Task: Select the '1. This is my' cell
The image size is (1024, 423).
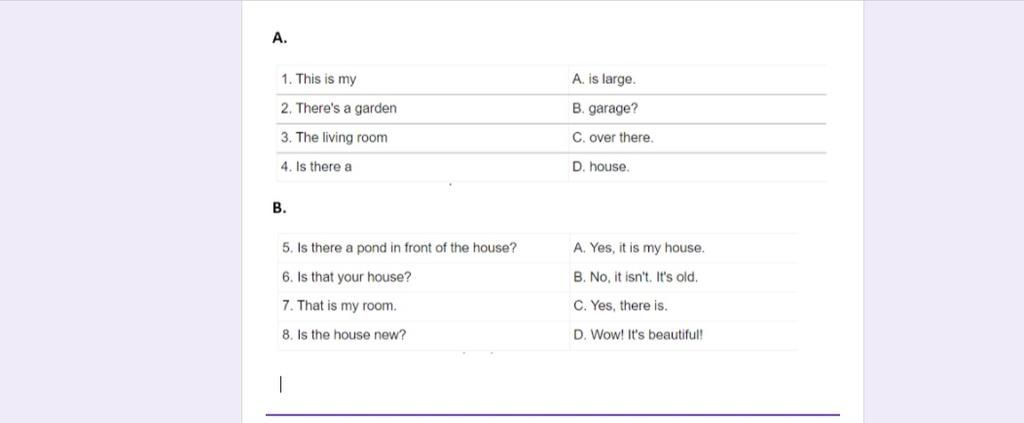Action: tap(423, 80)
